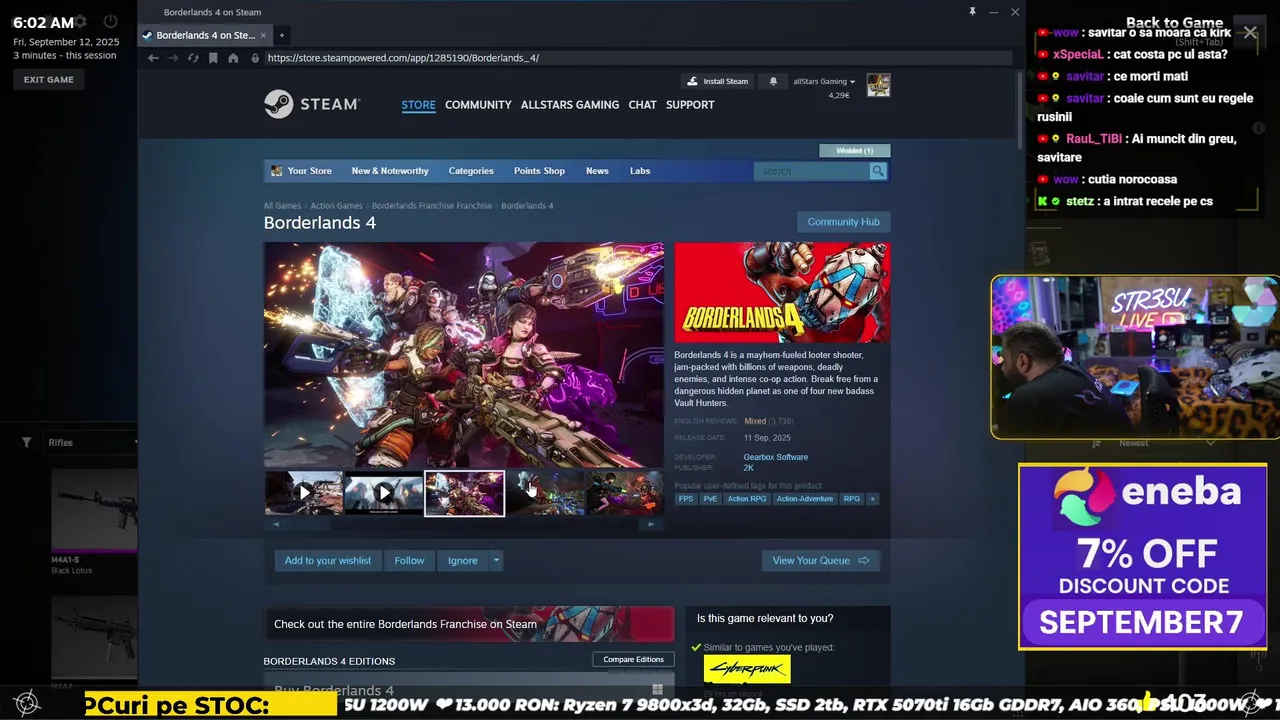Click the Steam logo in the header

[x=312, y=104]
